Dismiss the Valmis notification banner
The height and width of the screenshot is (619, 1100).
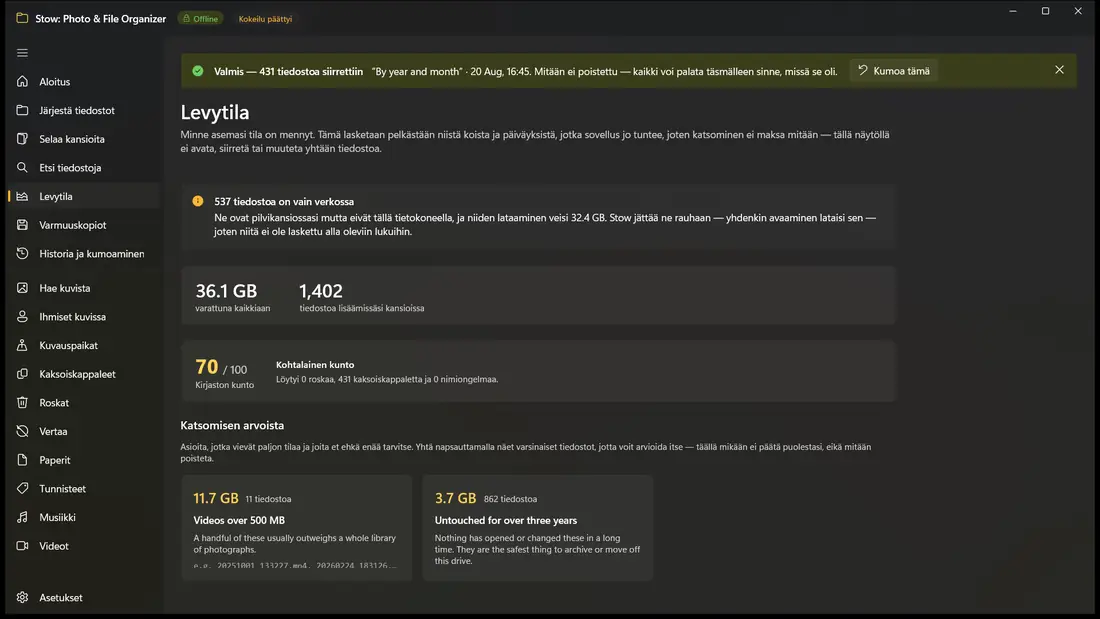tap(1059, 70)
